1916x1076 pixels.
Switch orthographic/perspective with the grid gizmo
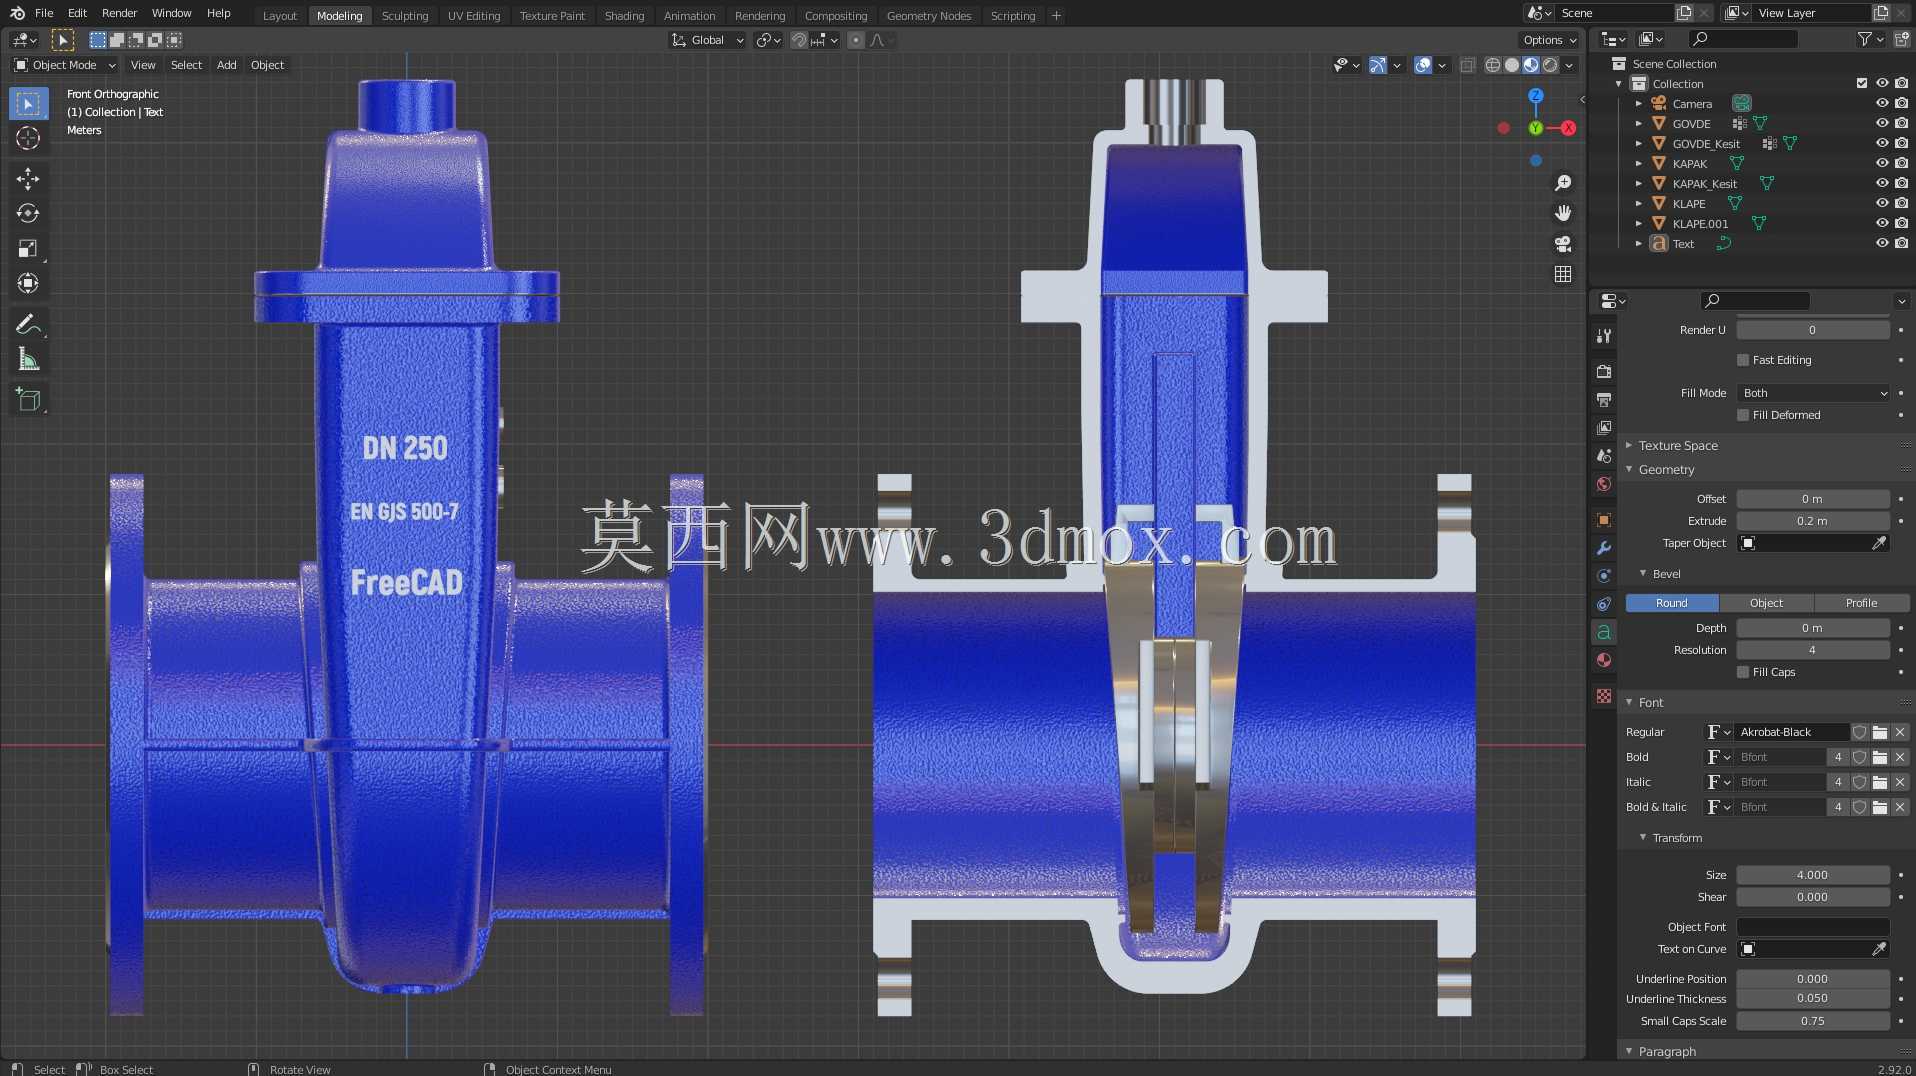click(x=1563, y=274)
